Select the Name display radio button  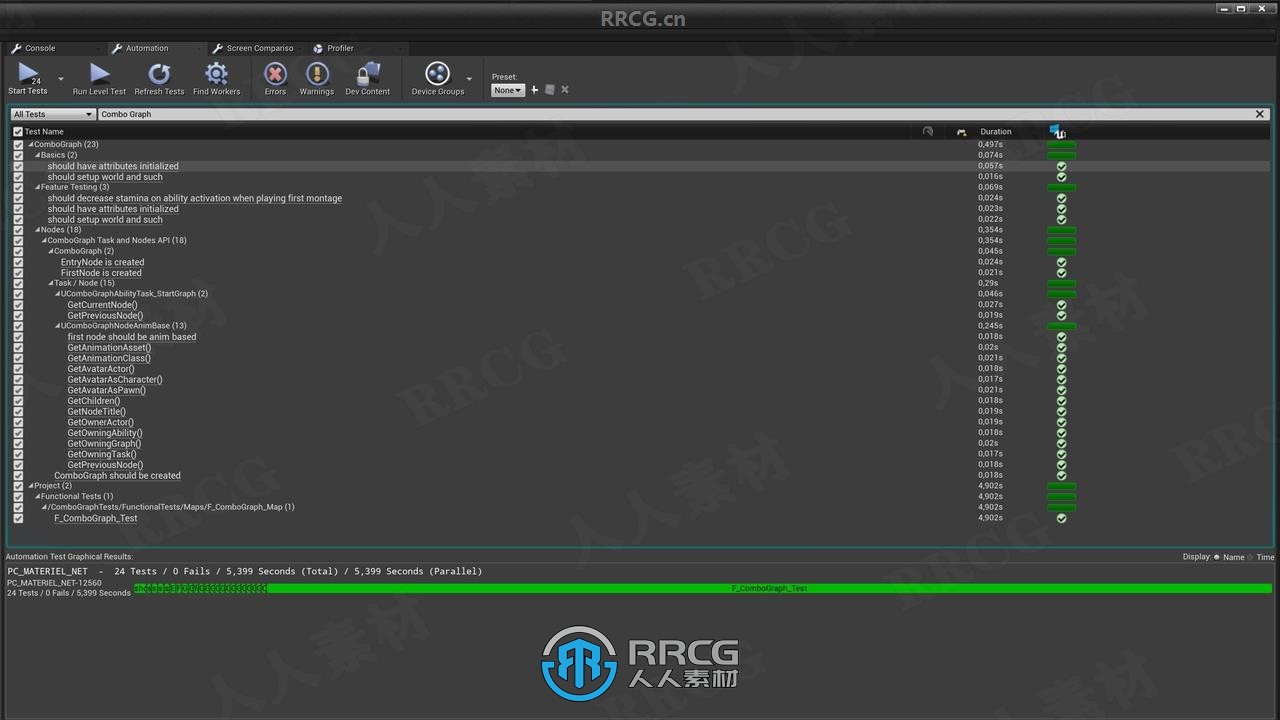[1217, 557]
